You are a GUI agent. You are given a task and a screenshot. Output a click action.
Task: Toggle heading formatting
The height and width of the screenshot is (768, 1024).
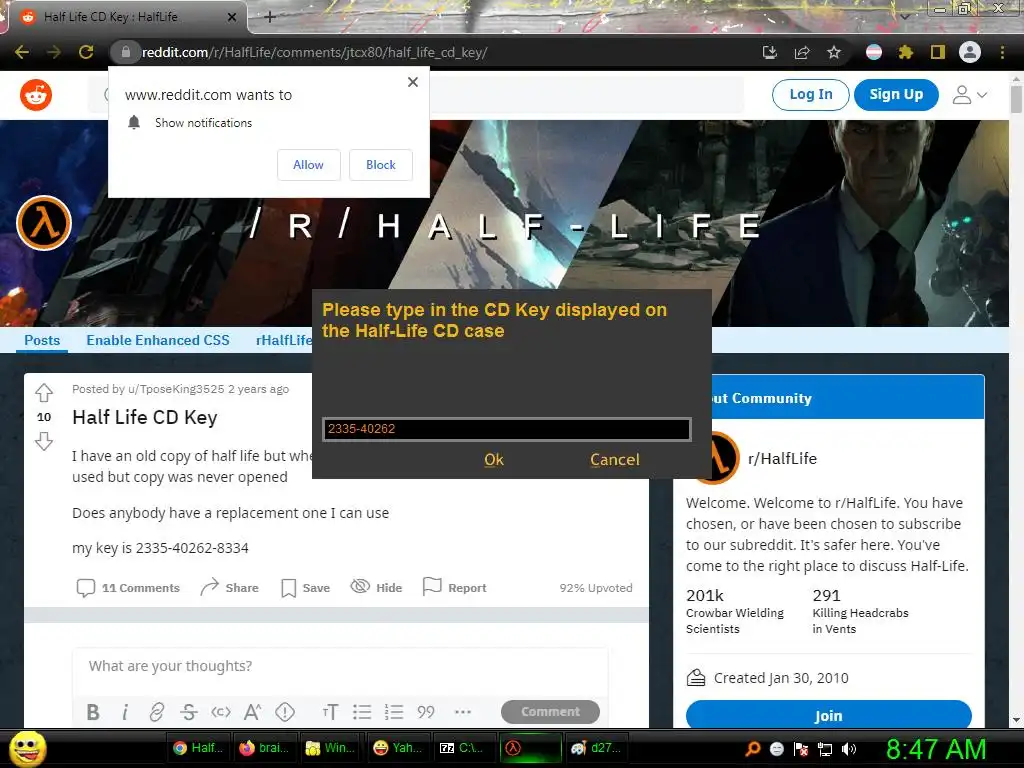330,712
